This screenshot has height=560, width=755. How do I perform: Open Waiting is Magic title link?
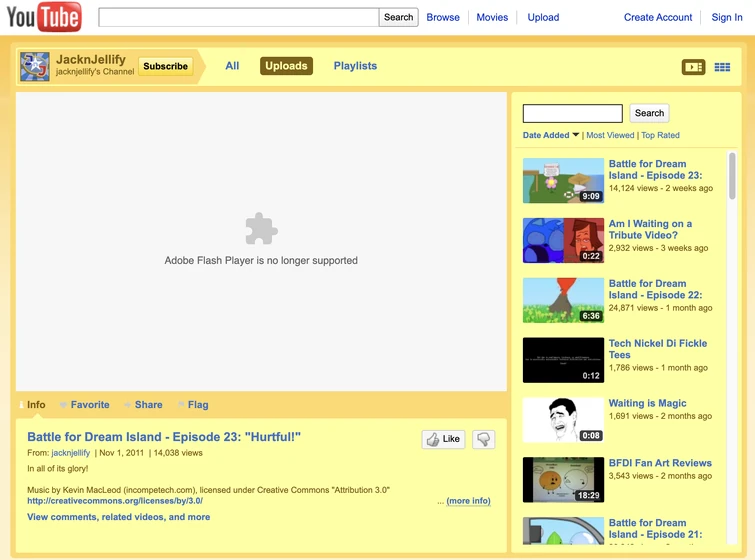(x=648, y=403)
